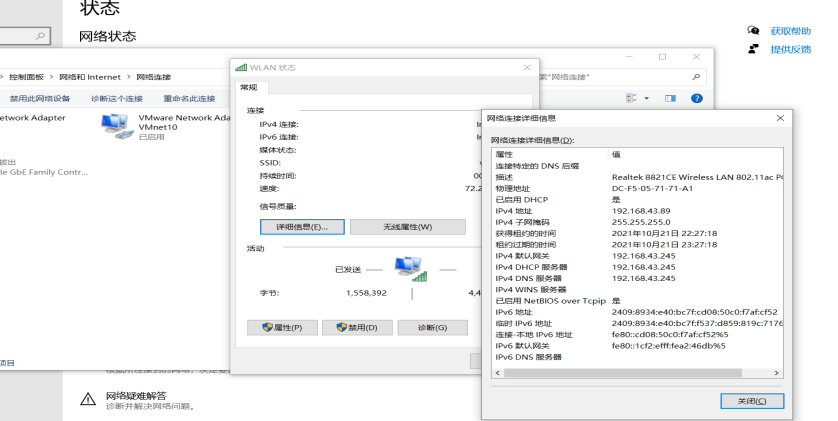This screenshot has width=838, height=421.
Task: Select the 临时 IPv6 地址 row
Action: click(638, 323)
